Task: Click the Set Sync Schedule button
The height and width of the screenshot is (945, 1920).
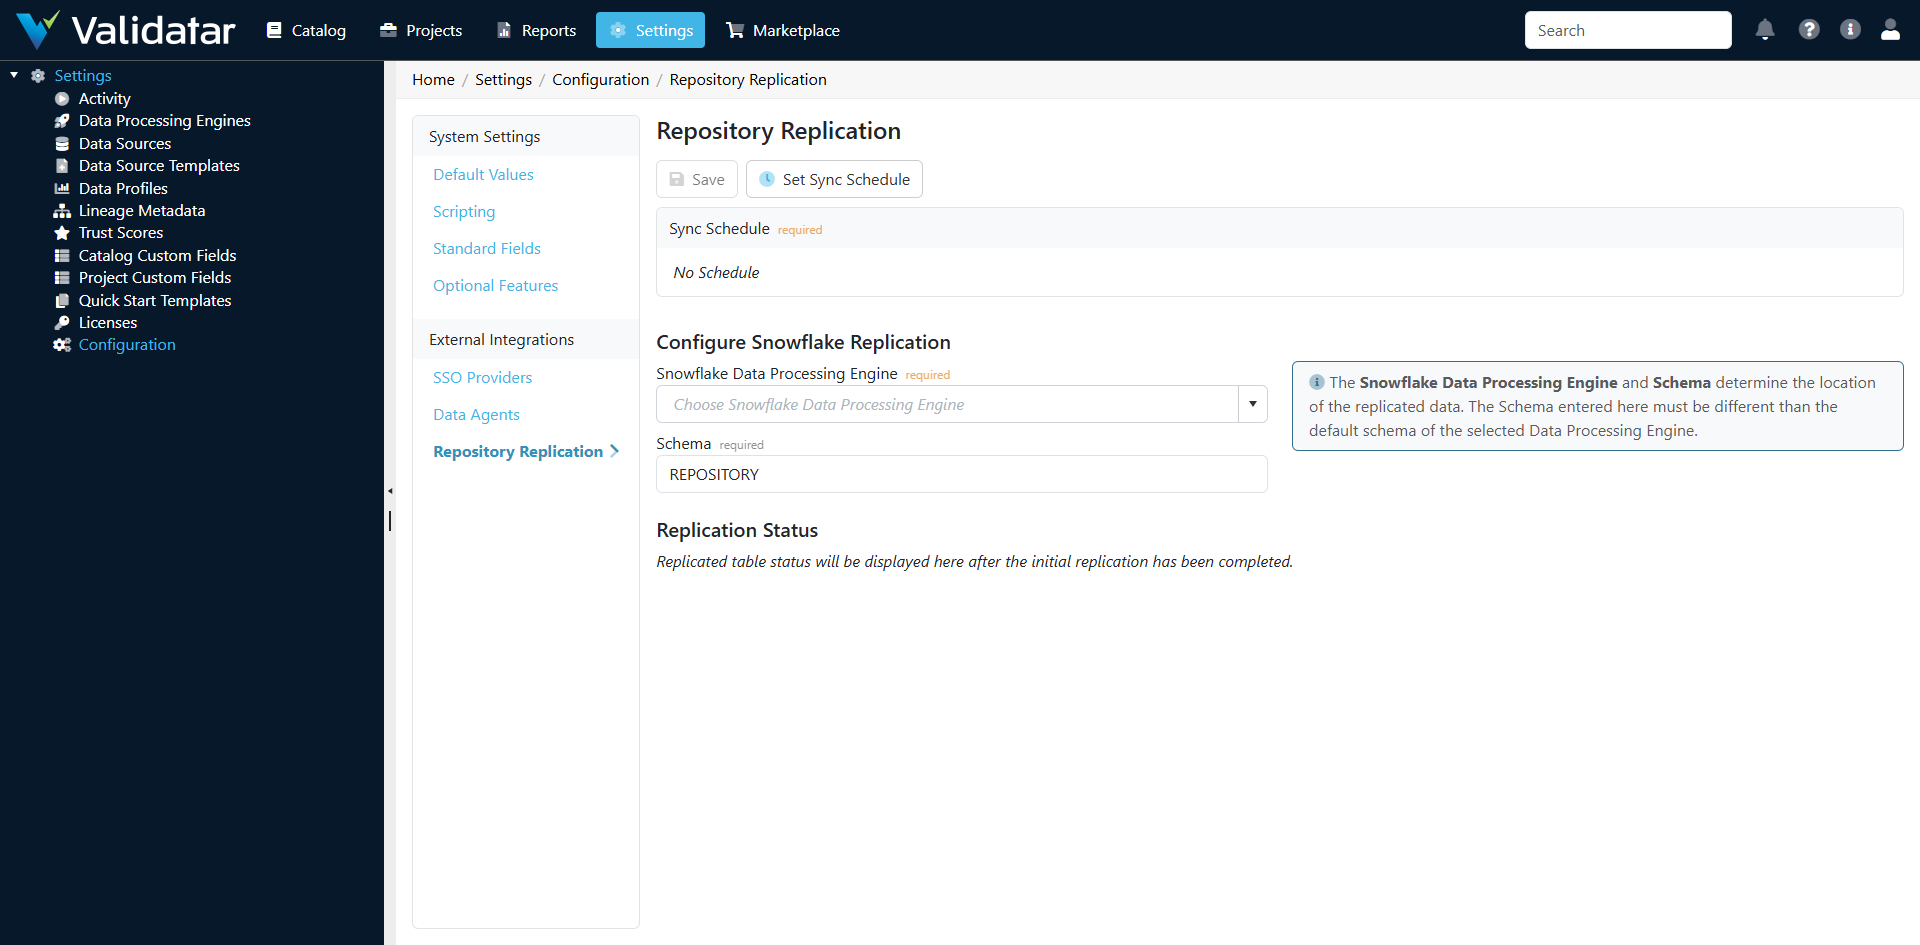Action: [834, 179]
